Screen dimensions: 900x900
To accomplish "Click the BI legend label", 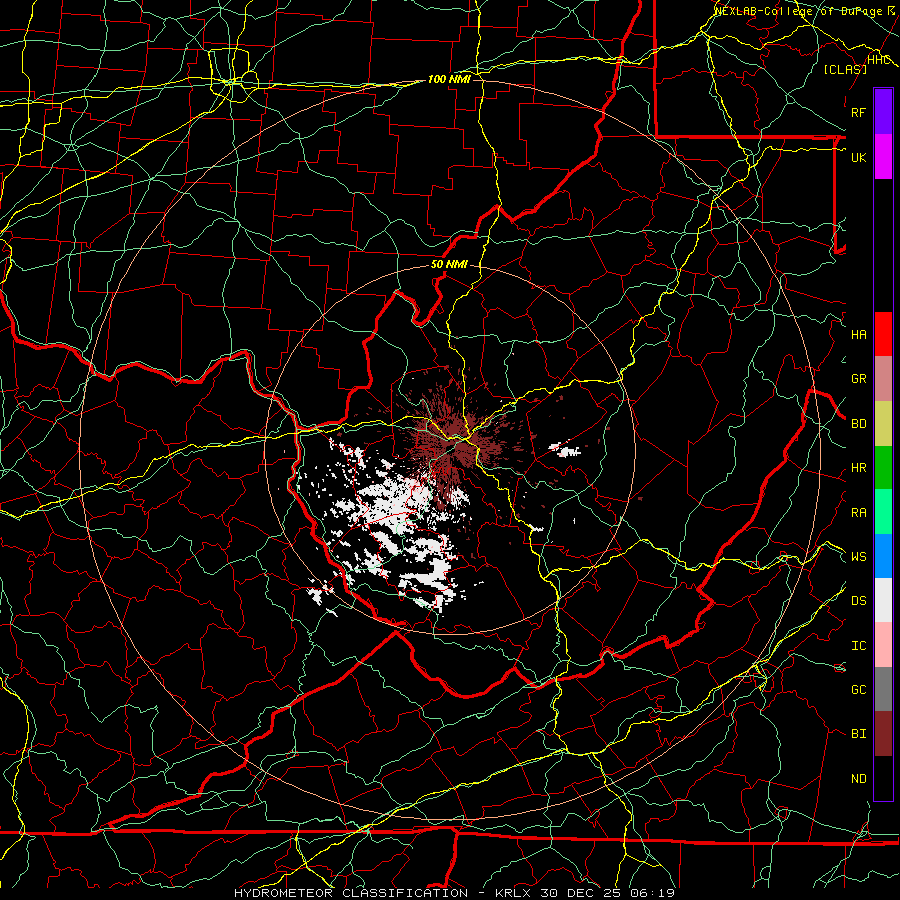I will point(859,734).
